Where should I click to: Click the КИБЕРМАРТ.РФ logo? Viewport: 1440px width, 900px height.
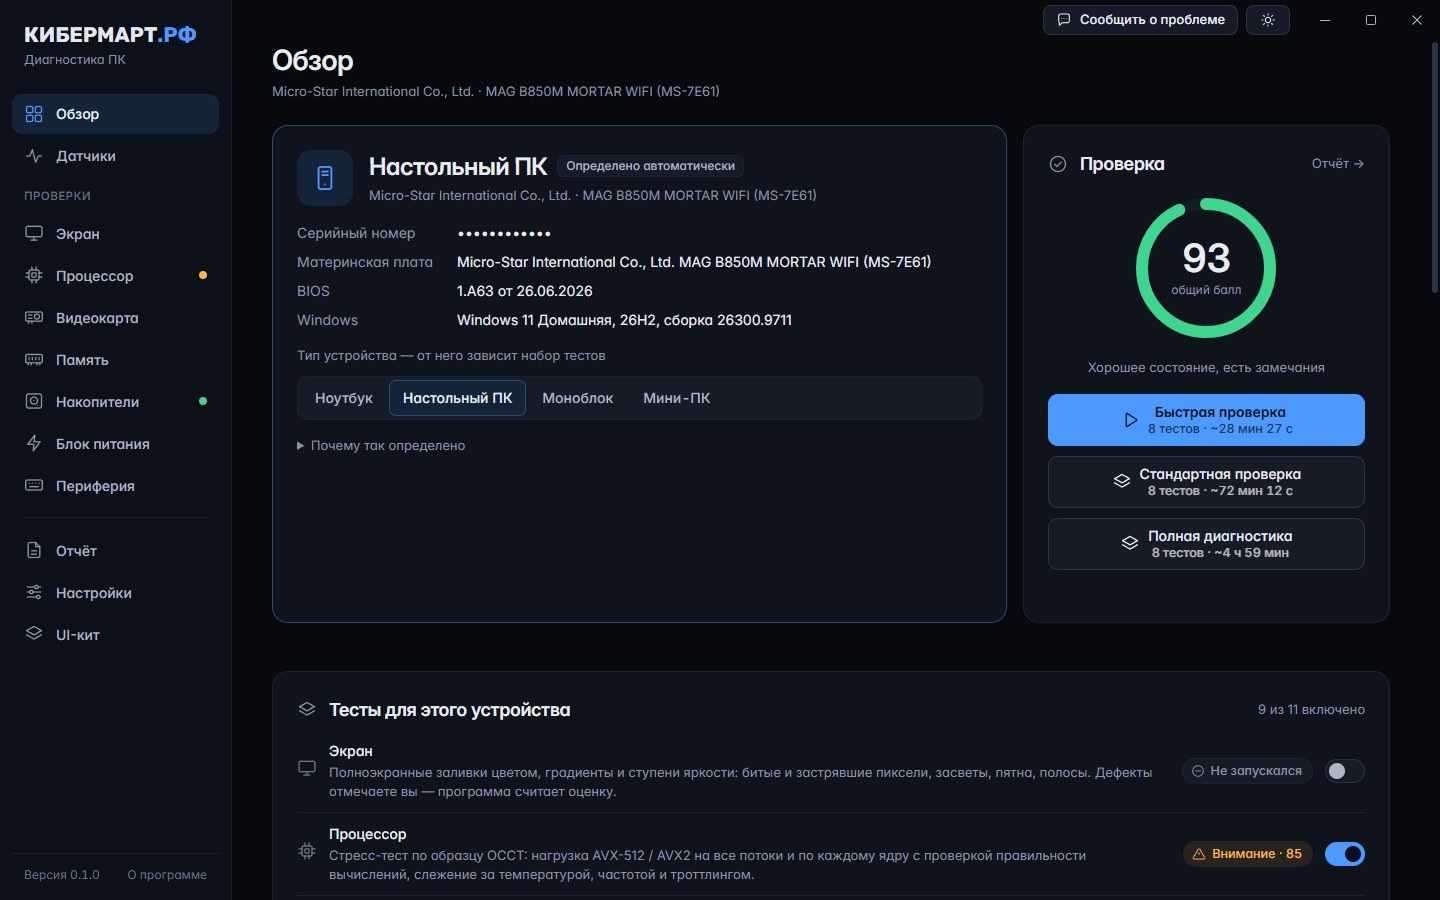click(x=110, y=35)
